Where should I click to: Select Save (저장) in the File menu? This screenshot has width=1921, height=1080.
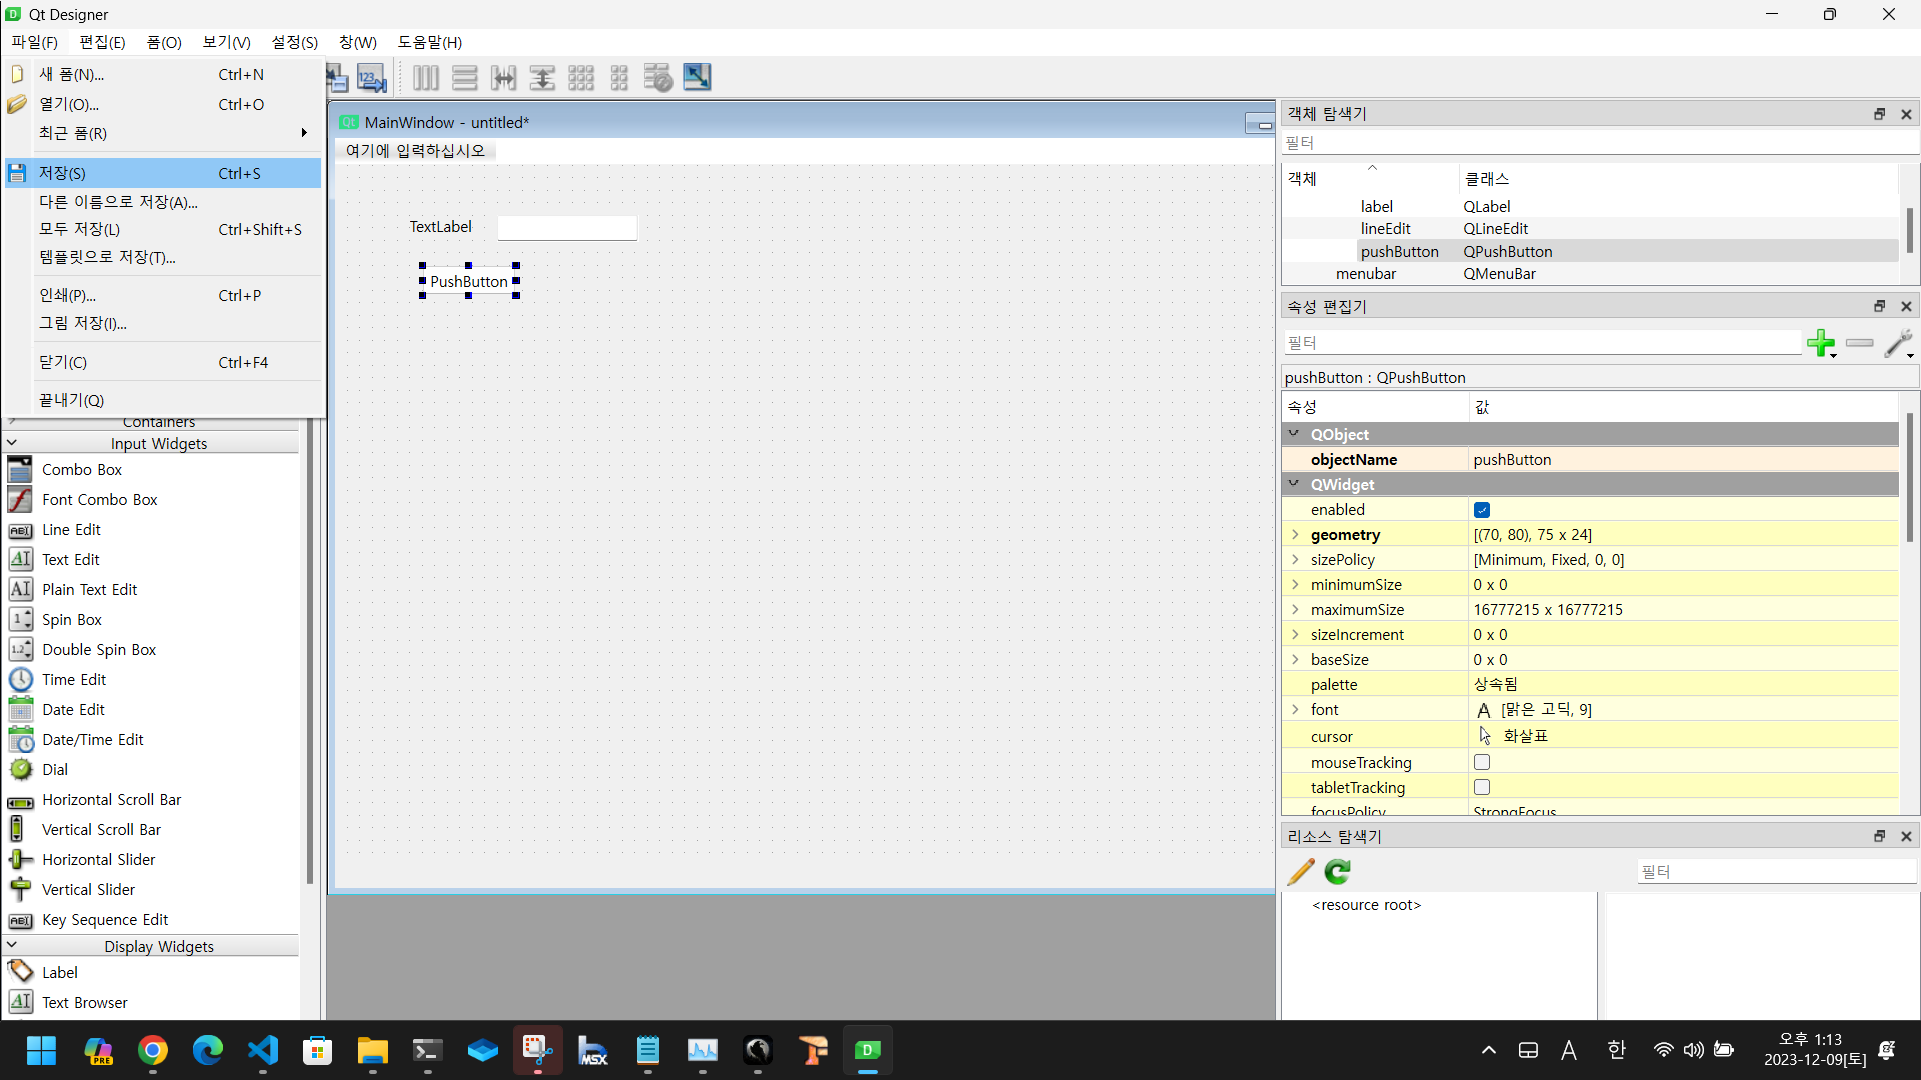(62, 173)
